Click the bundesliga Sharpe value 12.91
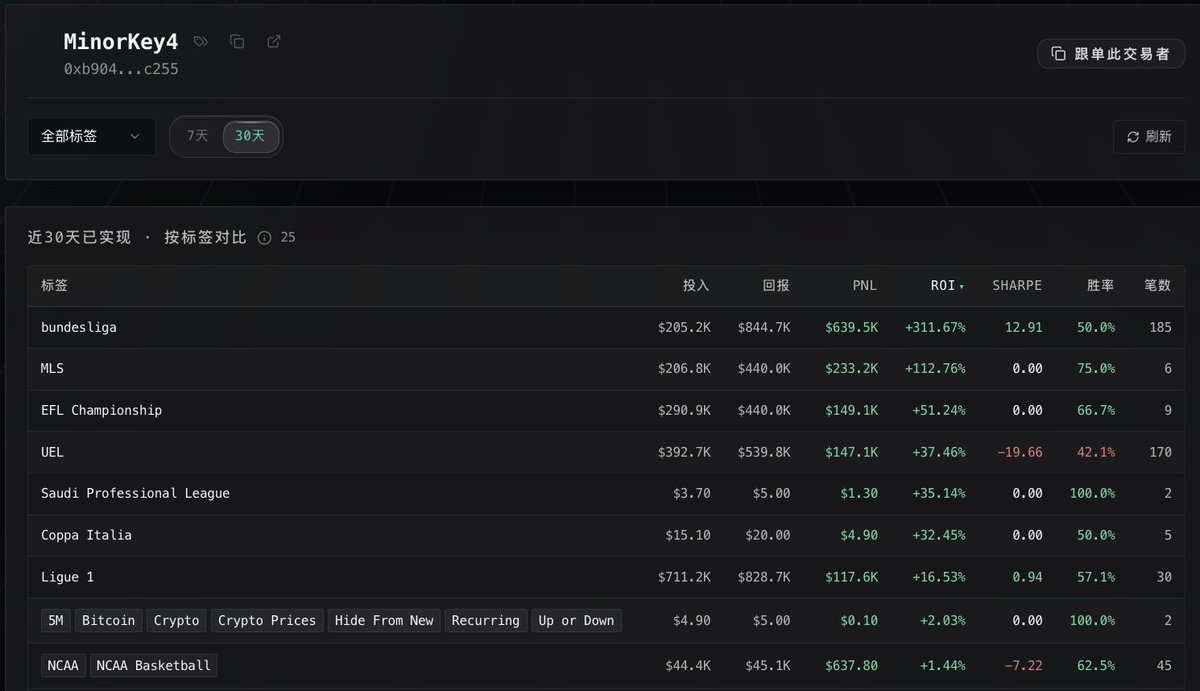The image size is (1200, 691). click(x=1023, y=327)
